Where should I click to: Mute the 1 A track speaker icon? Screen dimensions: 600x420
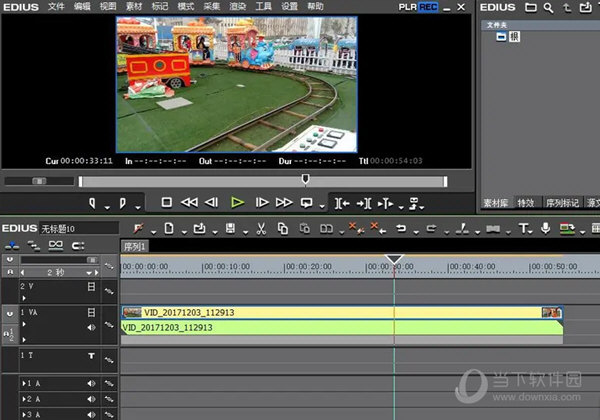coord(91,383)
